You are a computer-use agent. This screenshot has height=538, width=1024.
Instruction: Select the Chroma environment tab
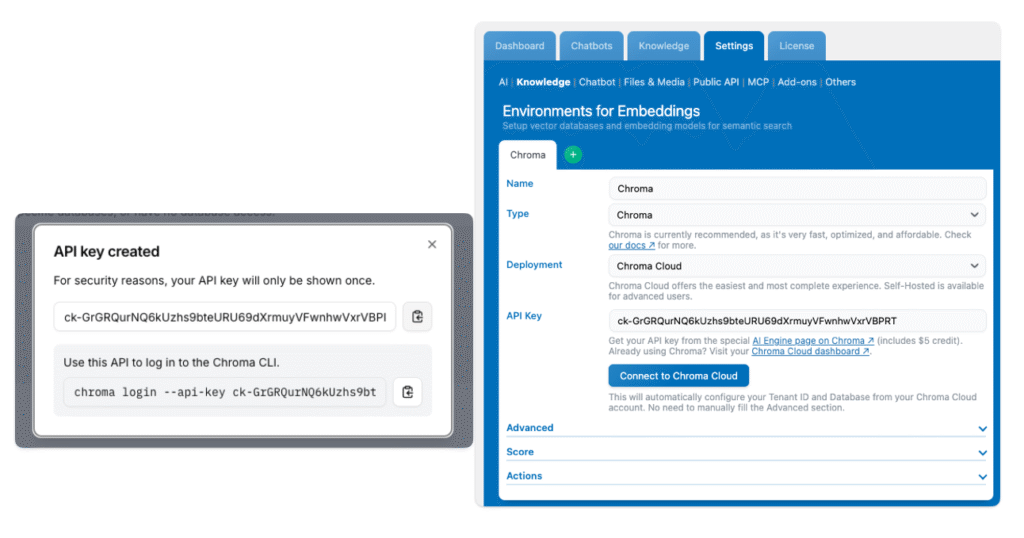(x=528, y=155)
